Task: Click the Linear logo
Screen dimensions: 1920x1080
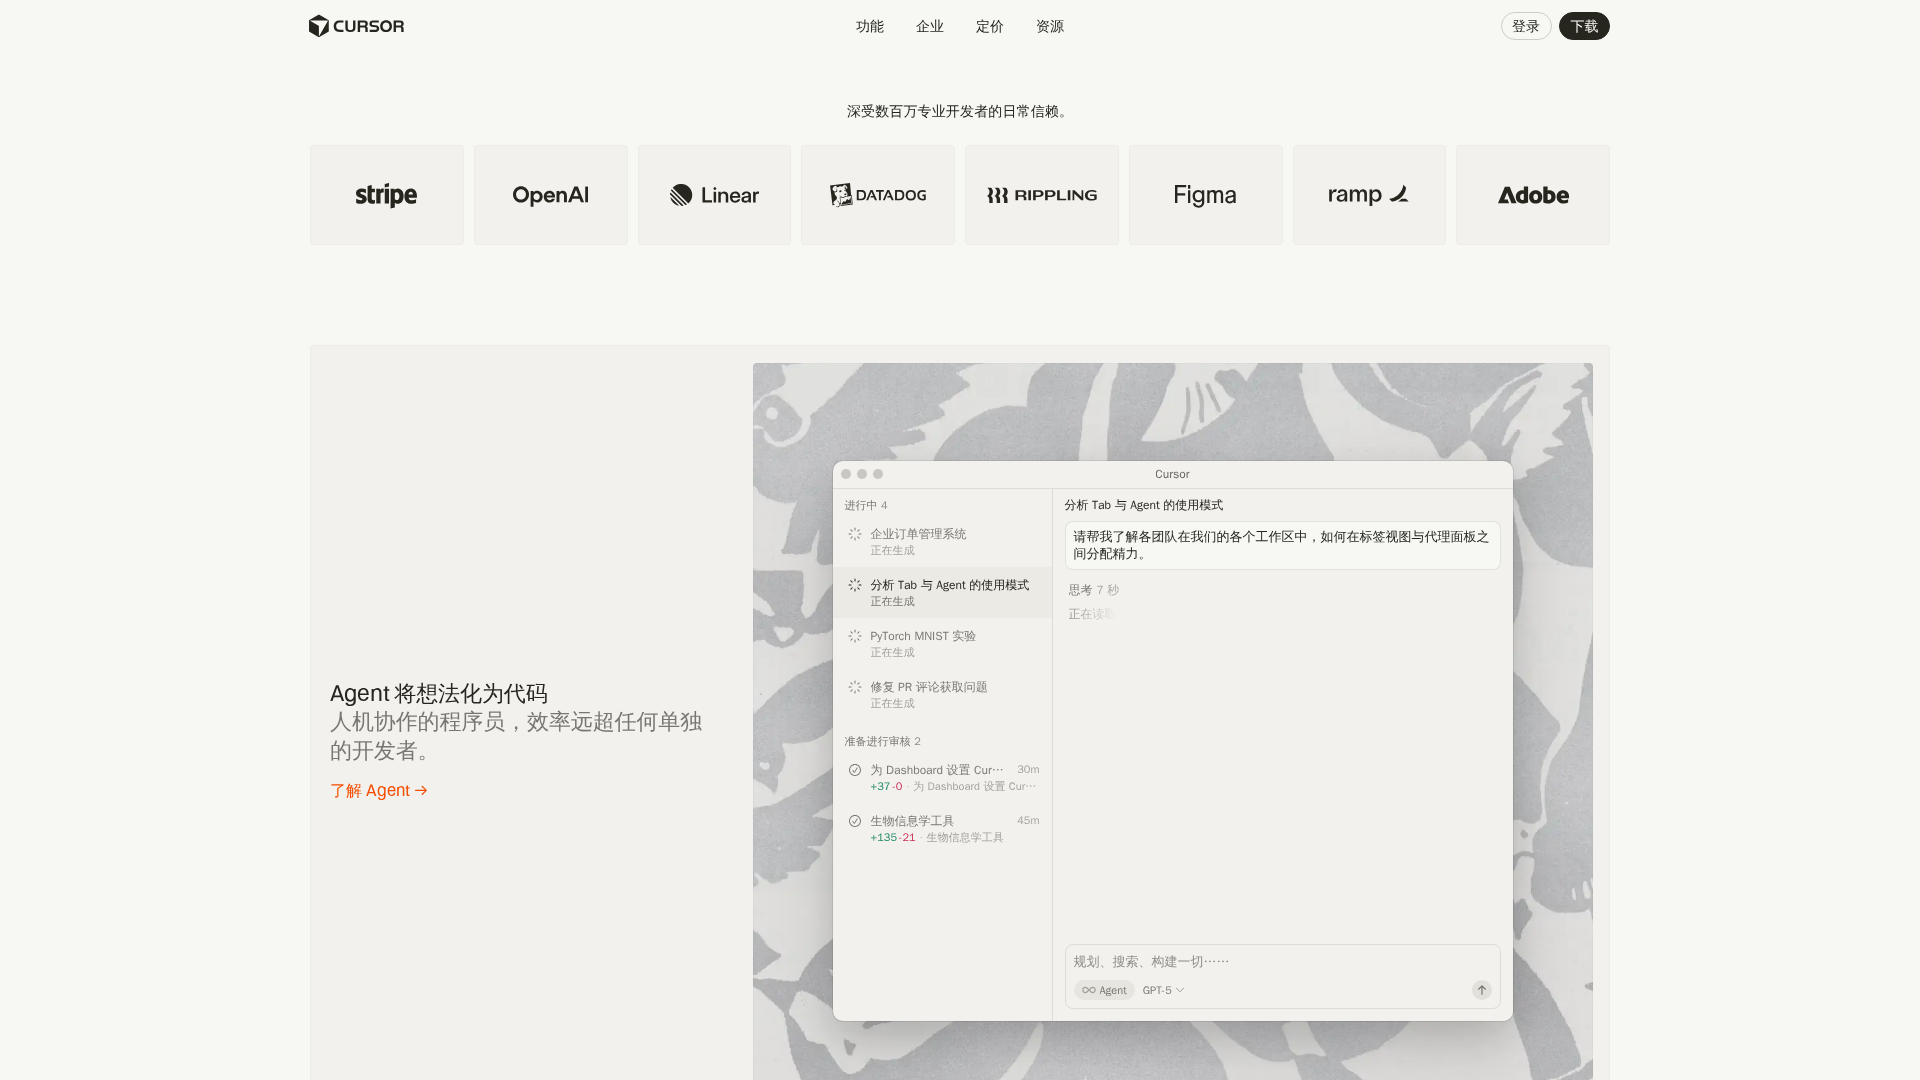Action: click(713, 194)
